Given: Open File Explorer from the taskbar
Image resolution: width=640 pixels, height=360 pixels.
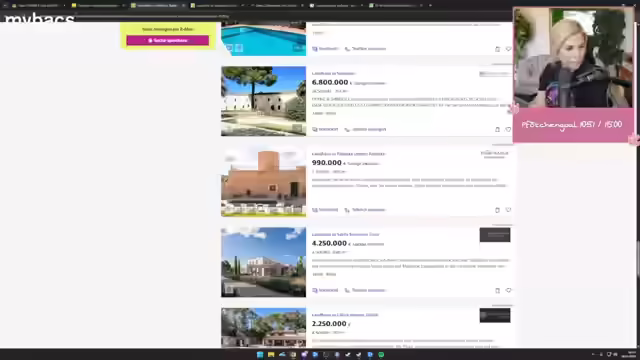Looking at the screenshot, I should click(x=271, y=355).
